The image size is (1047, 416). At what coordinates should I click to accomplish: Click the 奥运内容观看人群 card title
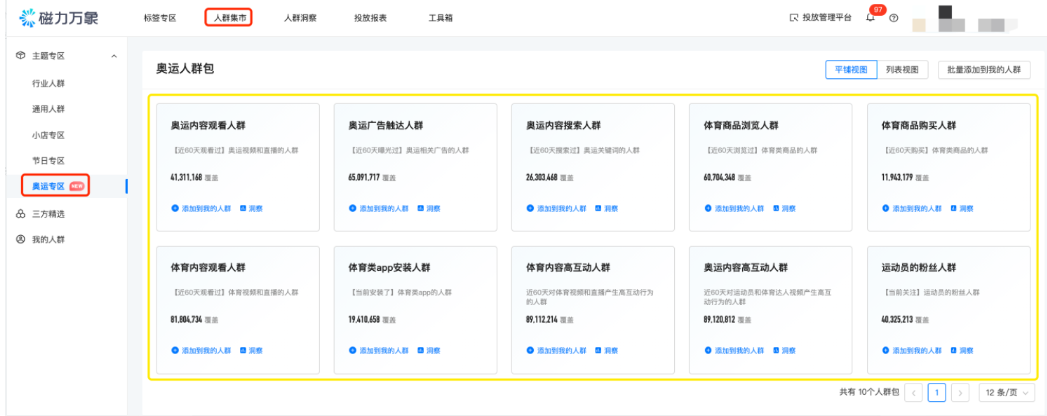208,126
